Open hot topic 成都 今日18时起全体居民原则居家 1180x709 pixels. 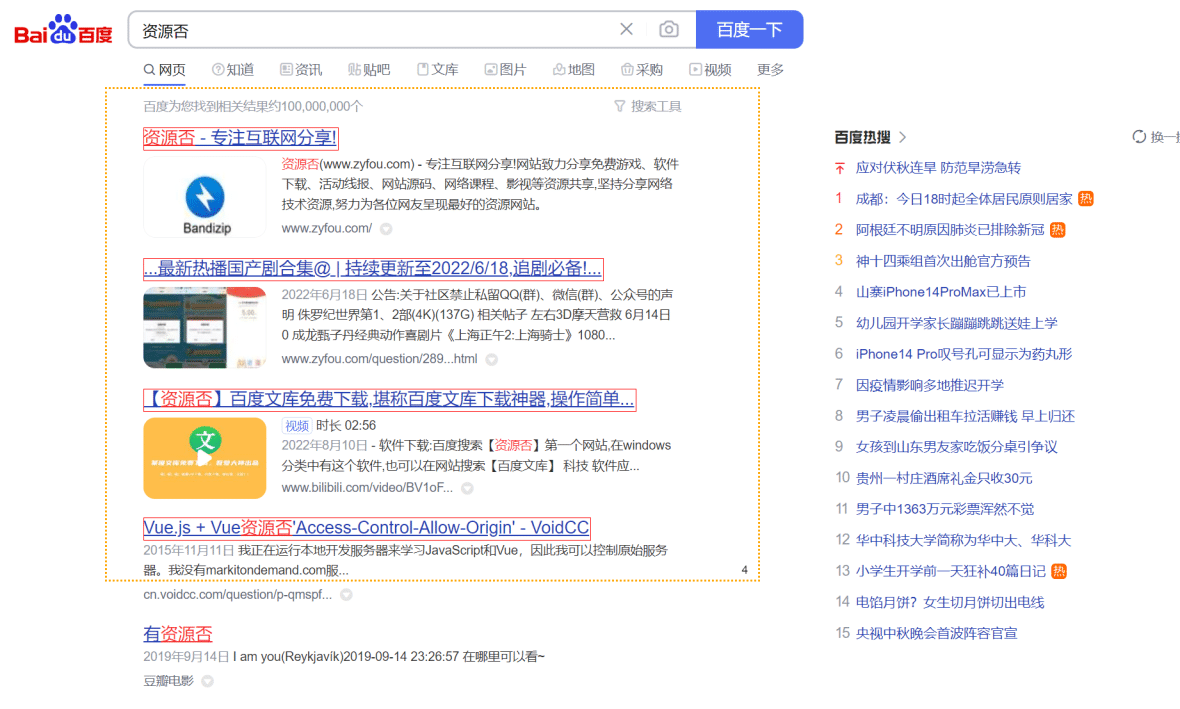tap(964, 199)
